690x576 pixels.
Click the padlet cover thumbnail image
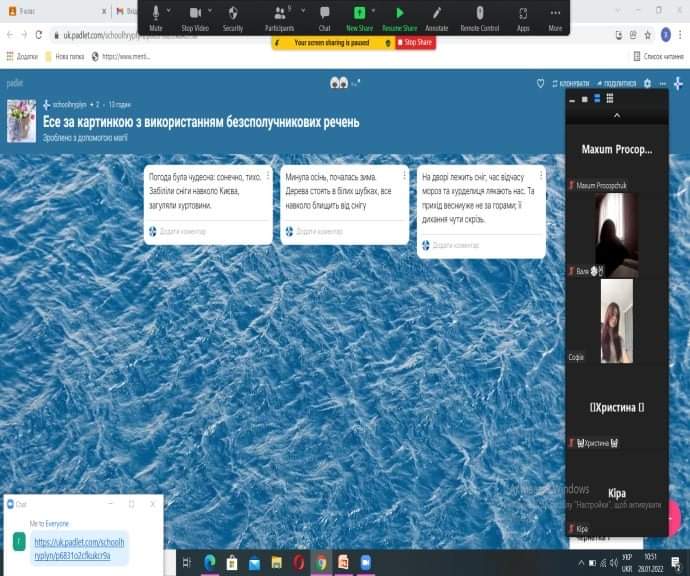tap(22, 121)
